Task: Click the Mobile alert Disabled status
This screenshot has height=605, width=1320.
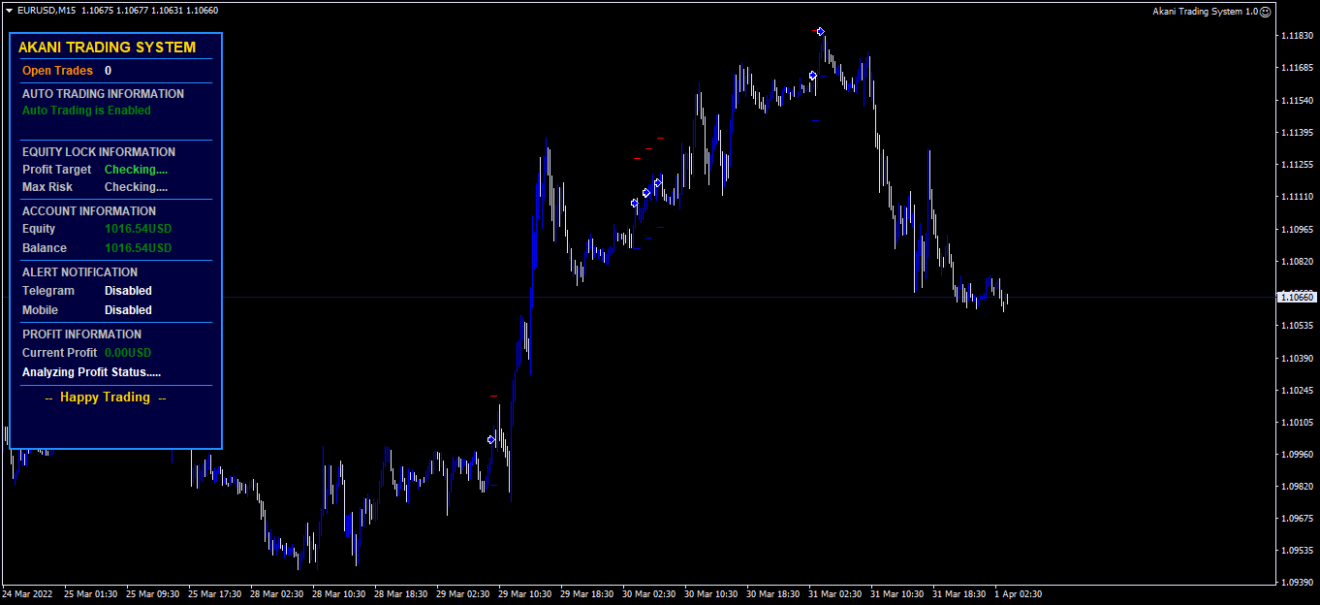Action: point(128,310)
